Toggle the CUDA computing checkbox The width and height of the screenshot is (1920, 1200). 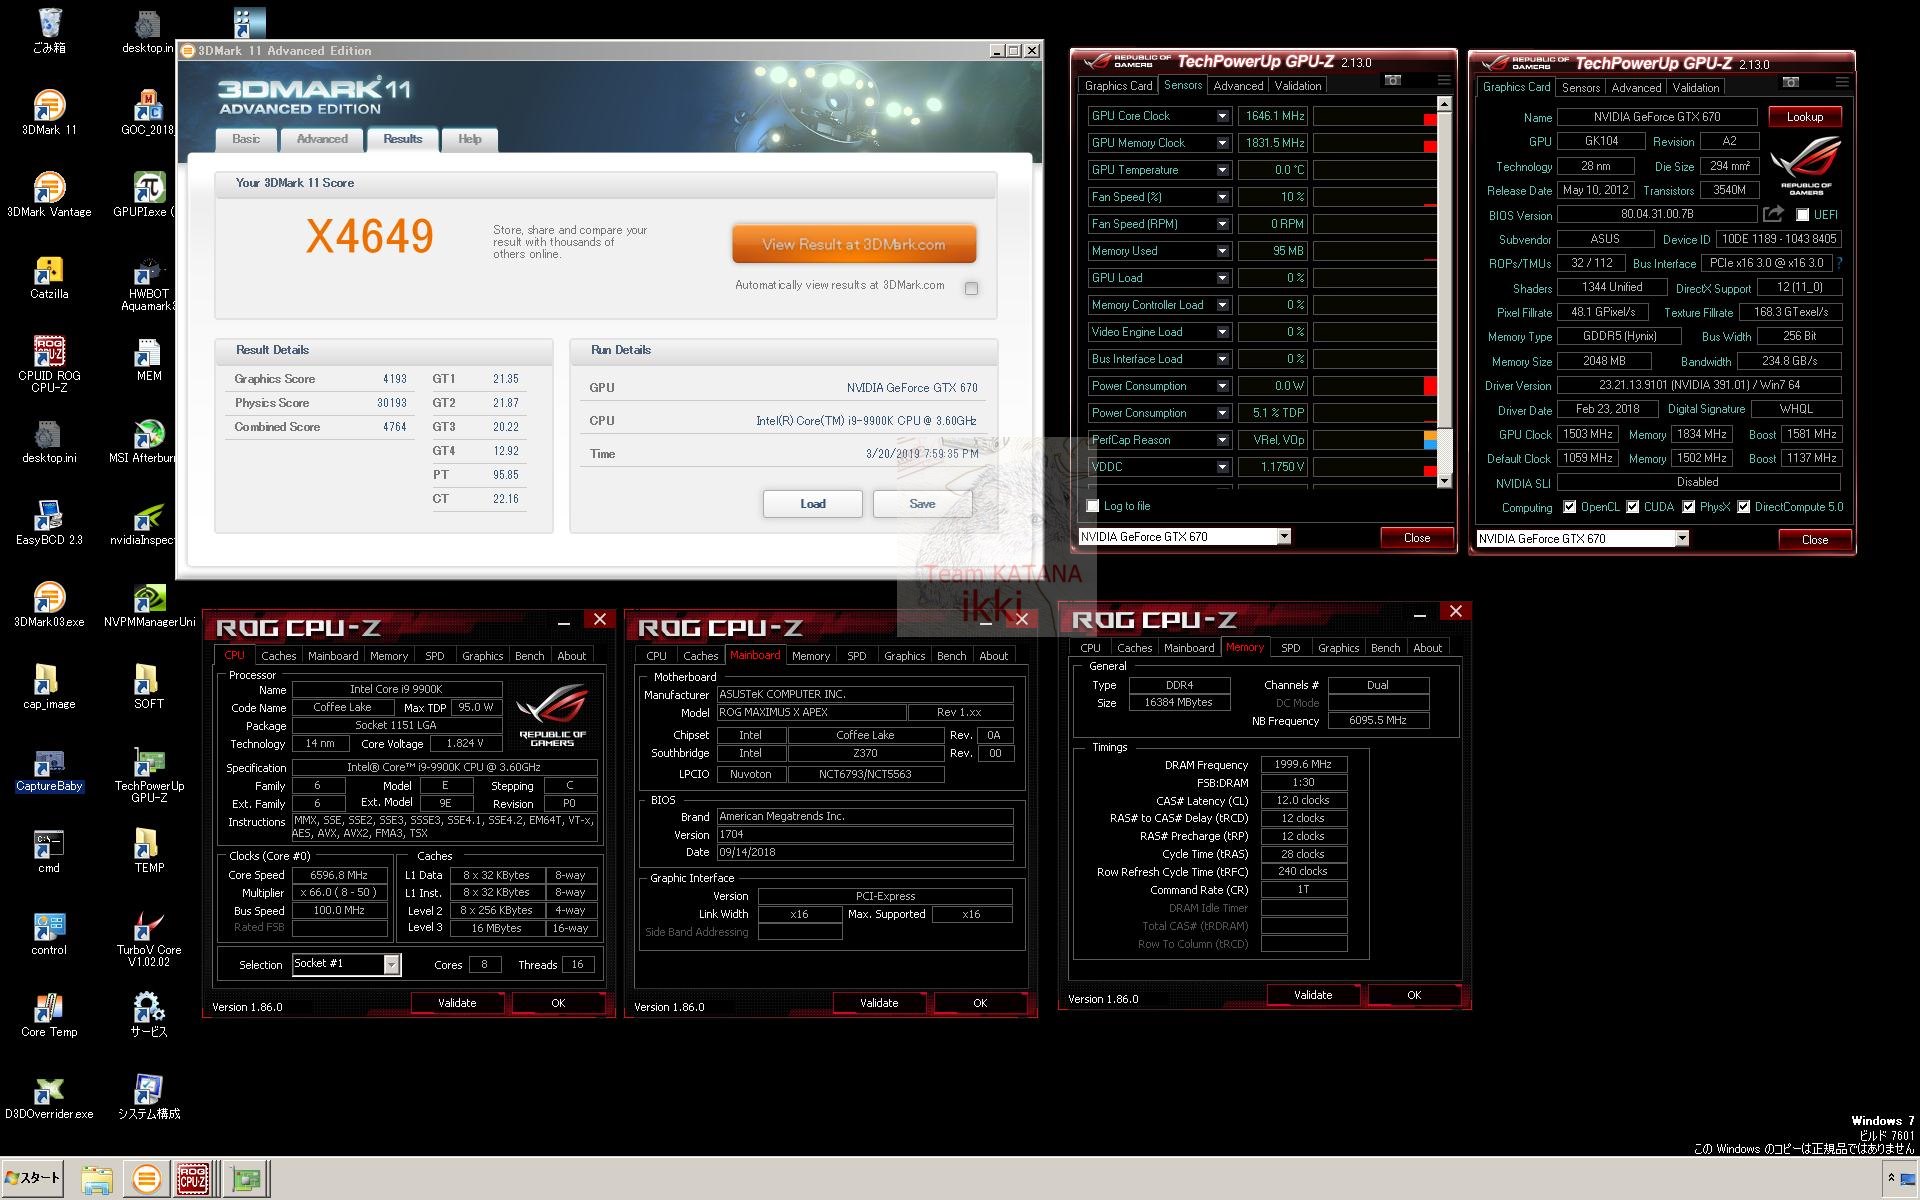pyautogui.click(x=1633, y=507)
